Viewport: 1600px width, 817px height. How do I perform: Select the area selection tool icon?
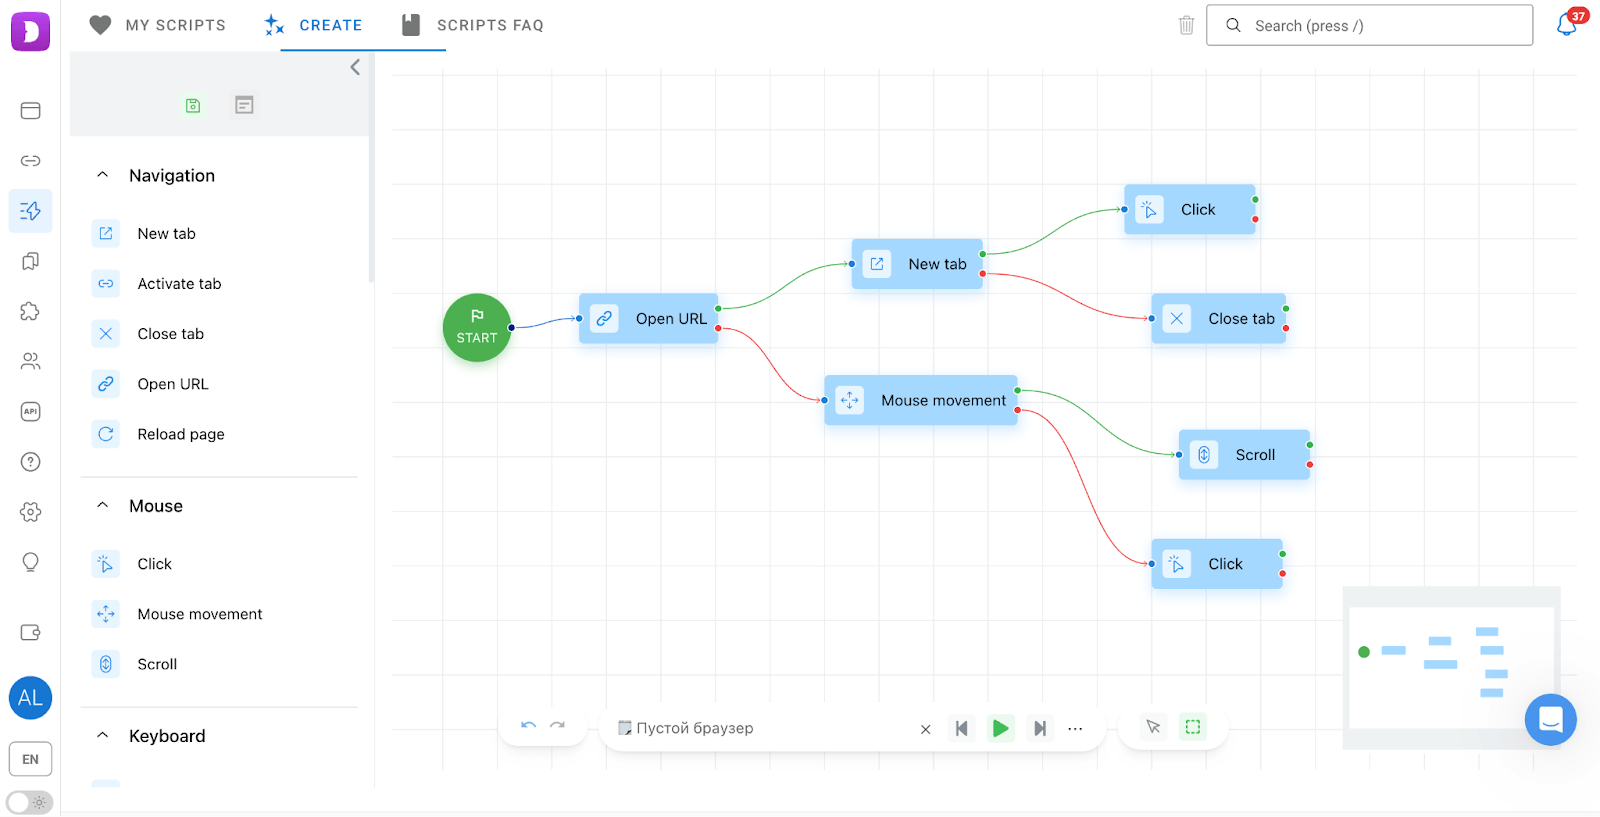(x=1193, y=727)
